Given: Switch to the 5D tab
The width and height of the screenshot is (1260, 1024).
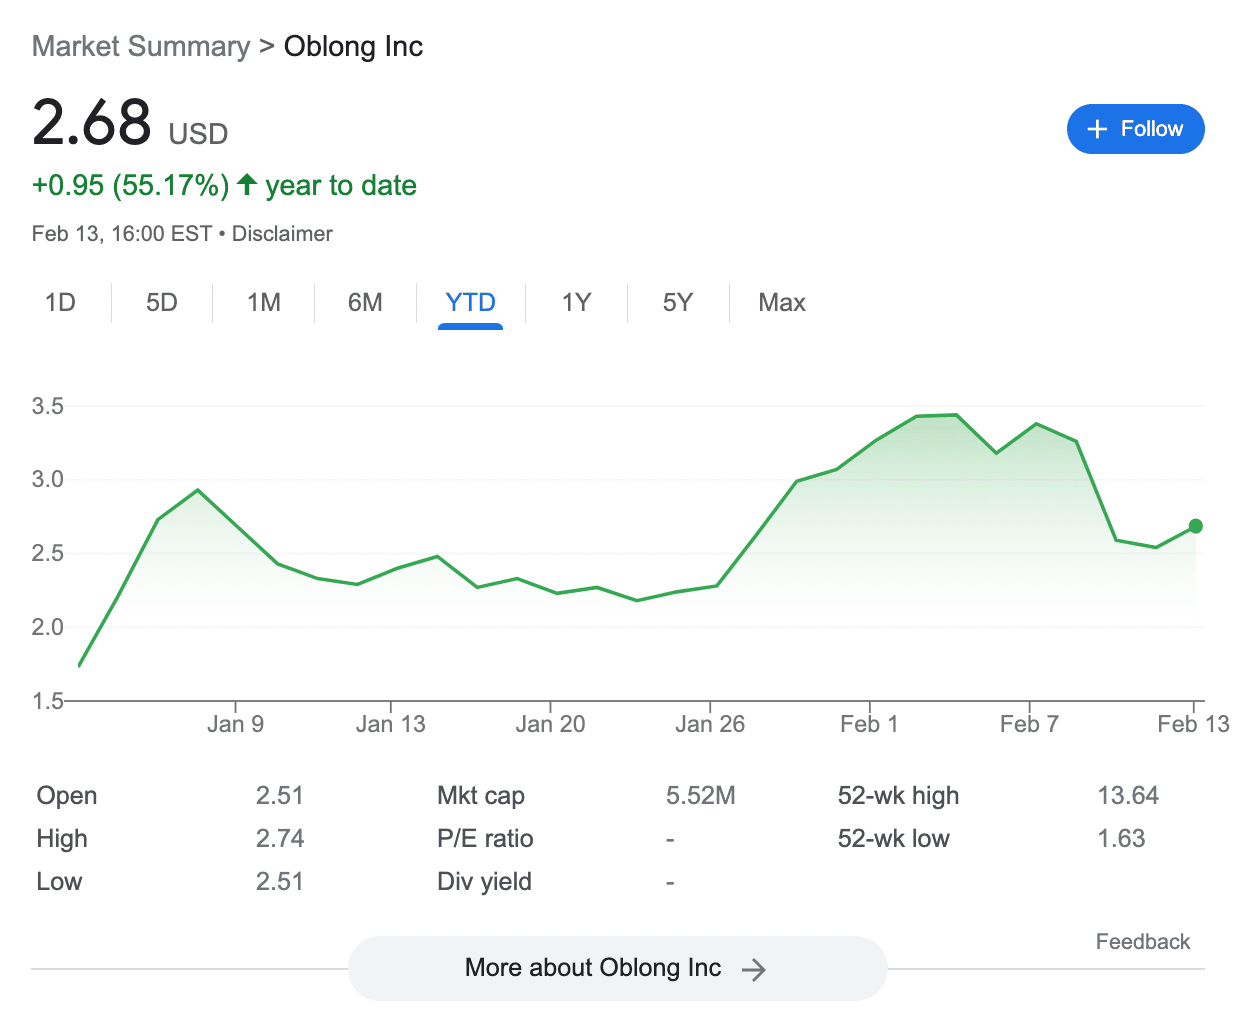Looking at the screenshot, I should (162, 303).
